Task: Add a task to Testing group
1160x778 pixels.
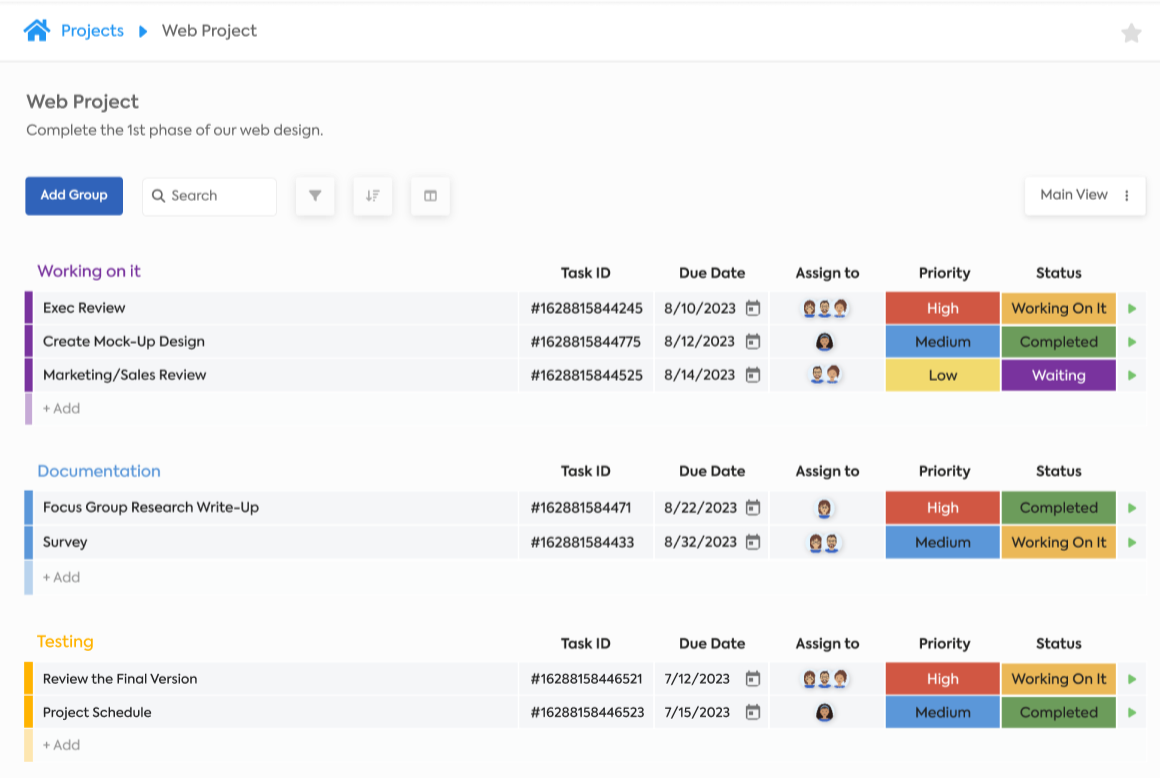Action: [61, 745]
